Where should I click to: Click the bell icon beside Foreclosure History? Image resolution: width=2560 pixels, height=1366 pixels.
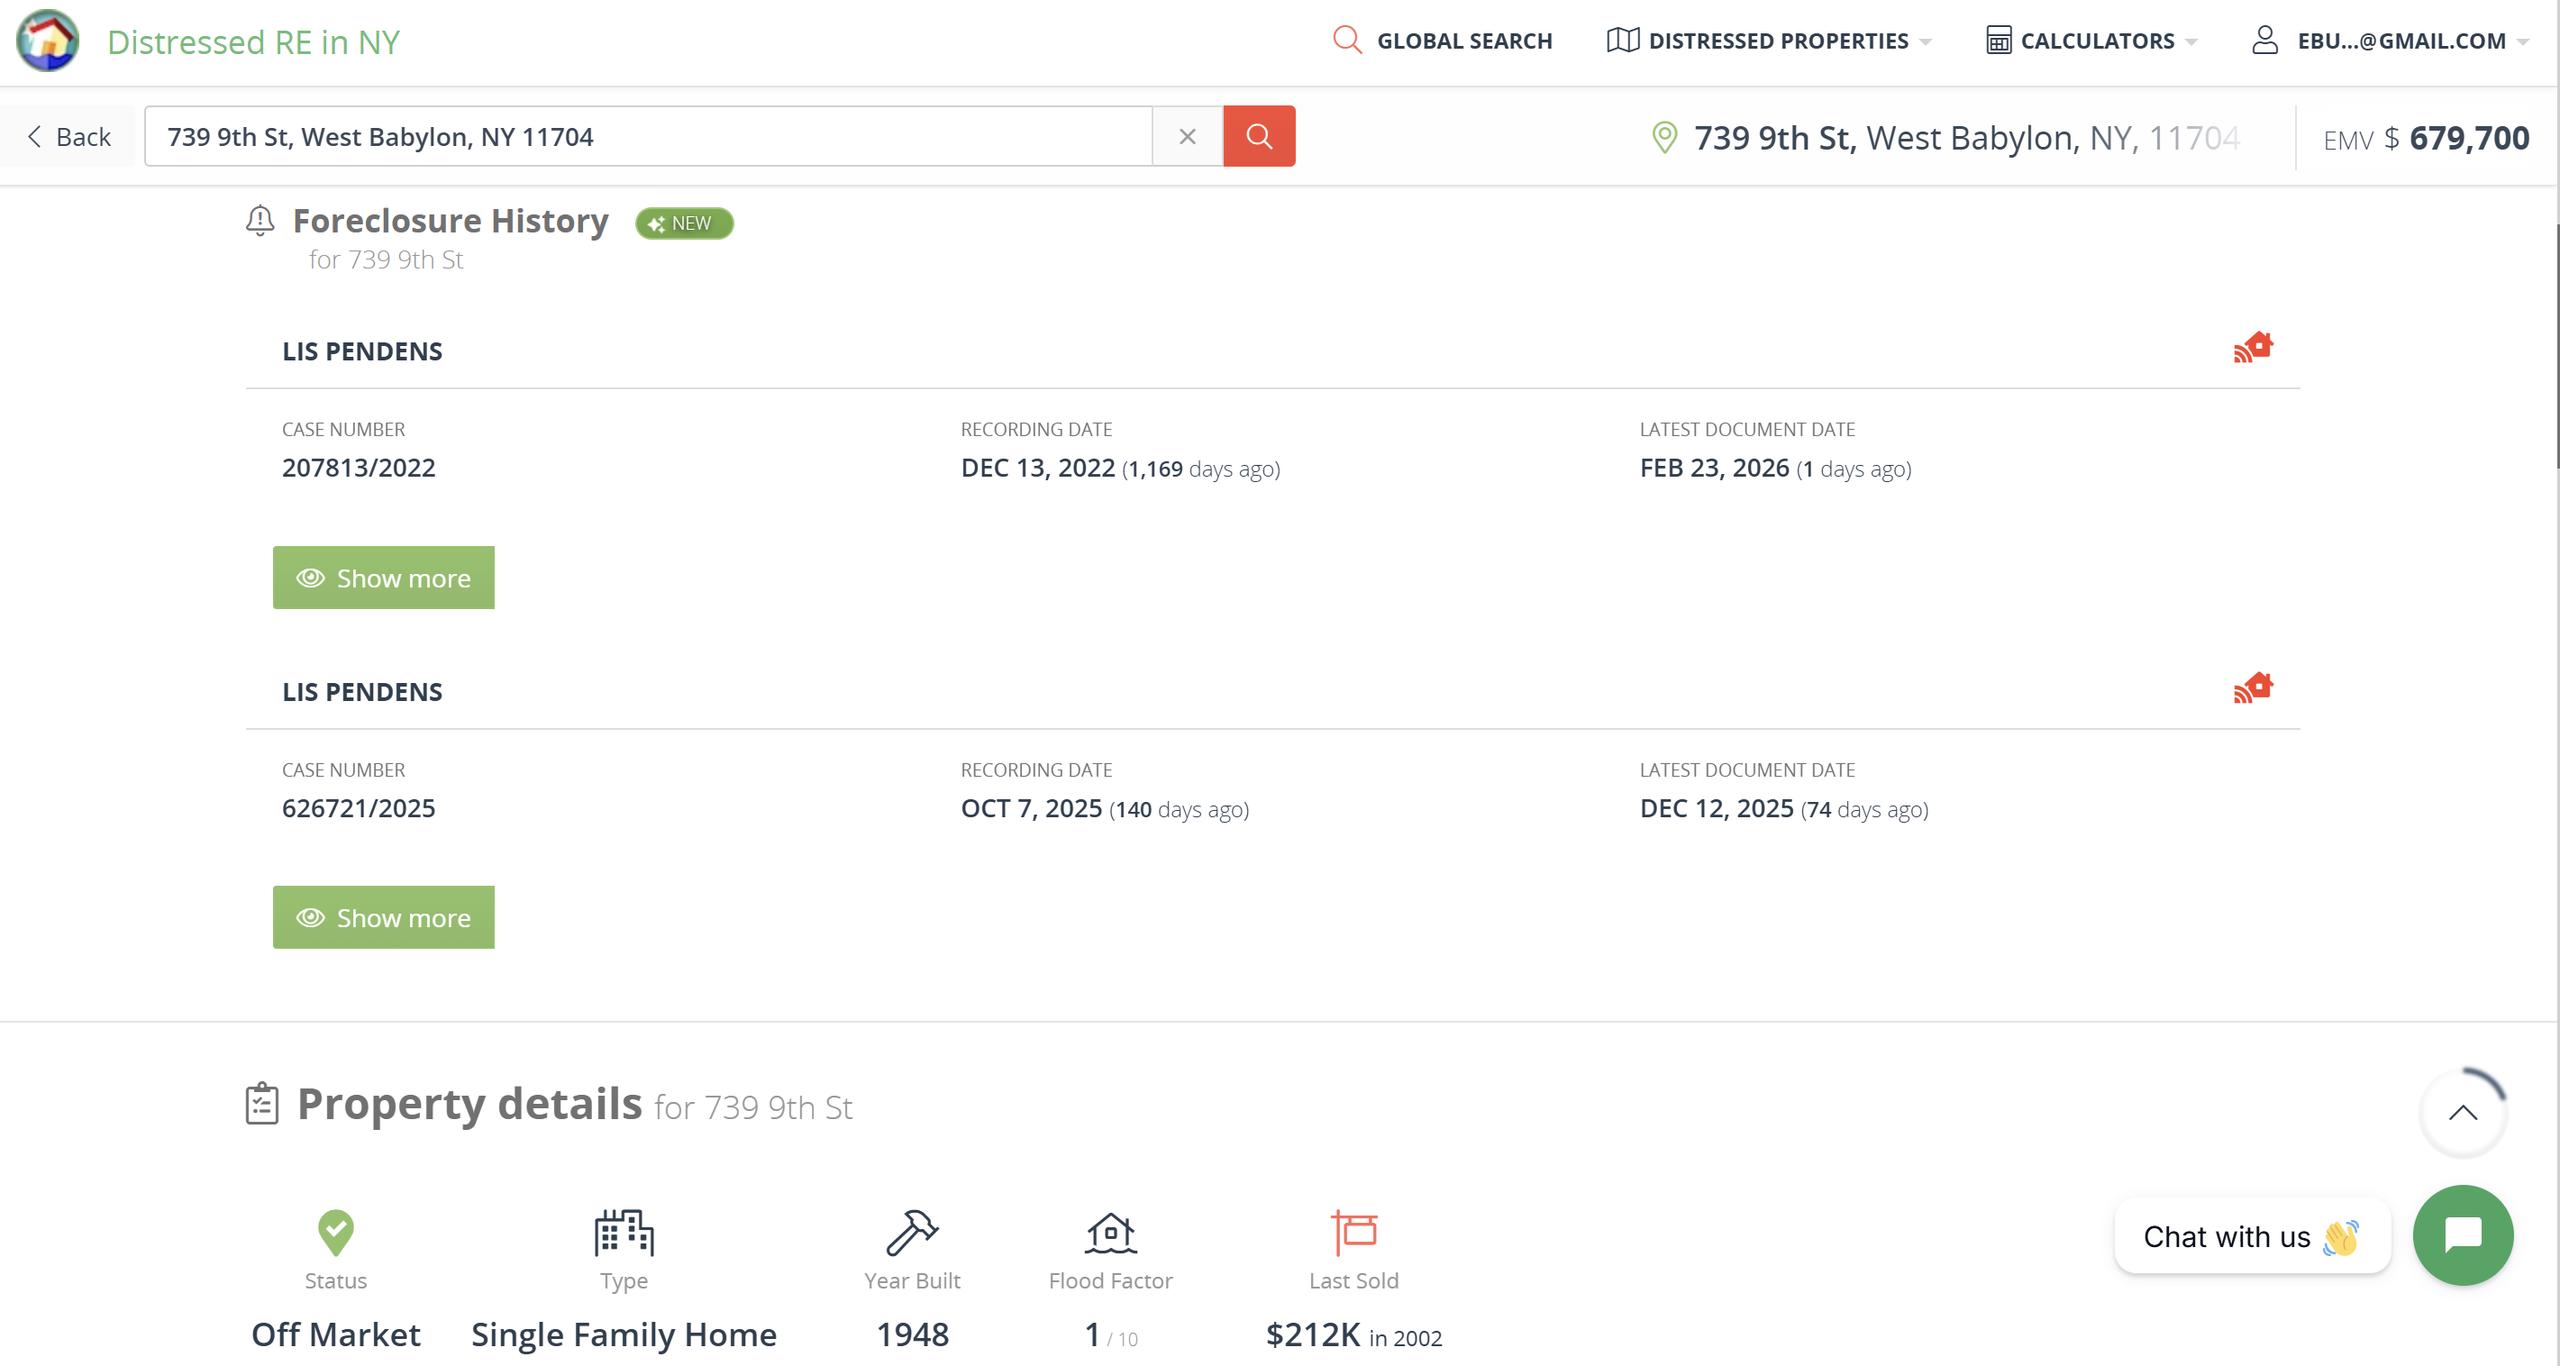pos(260,220)
